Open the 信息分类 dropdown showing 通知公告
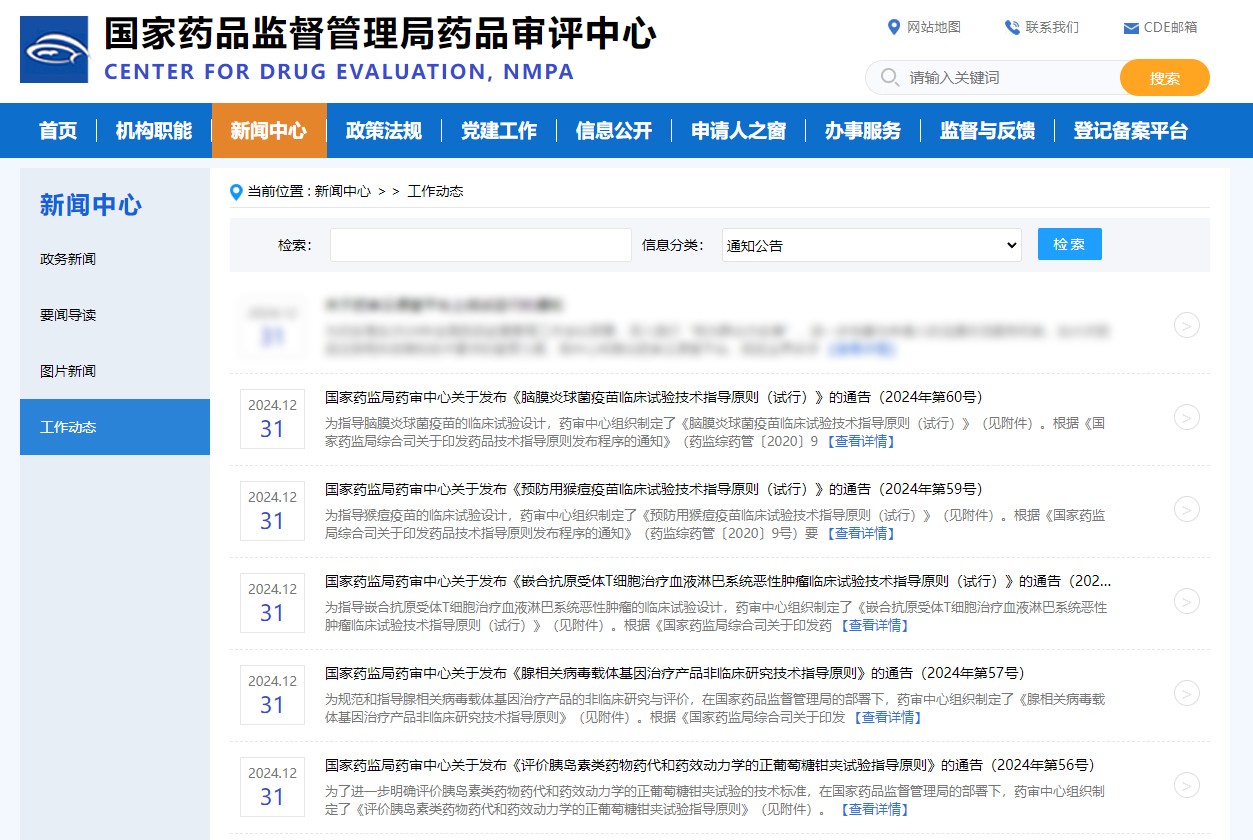 coord(870,244)
